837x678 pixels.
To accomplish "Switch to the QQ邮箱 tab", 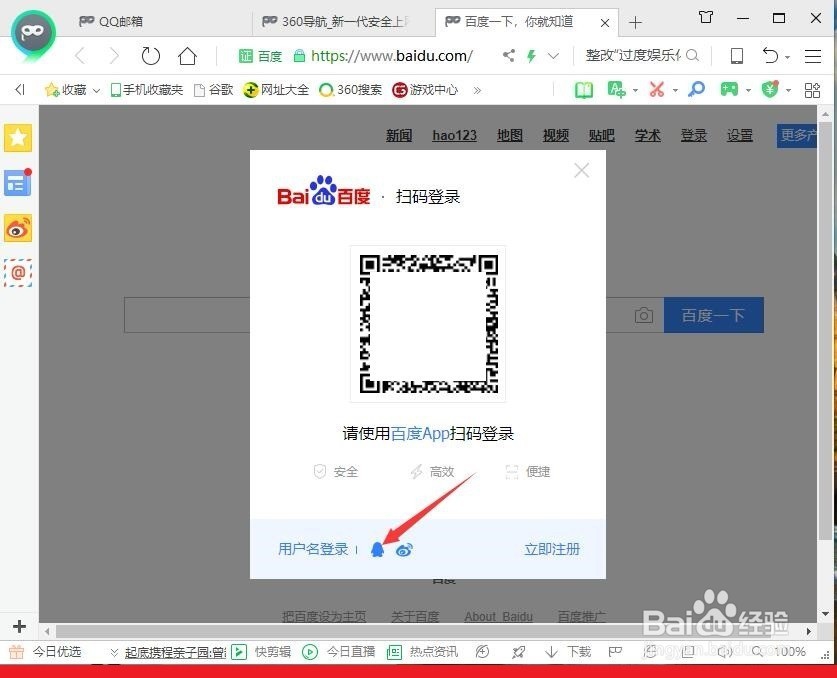I will pyautogui.click(x=111, y=21).
